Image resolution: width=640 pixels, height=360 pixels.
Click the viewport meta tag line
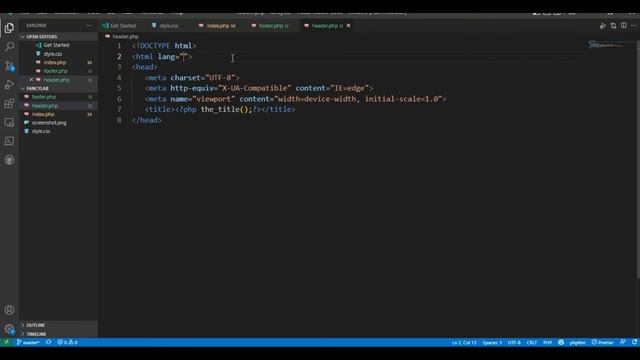[x=296, y=99]
